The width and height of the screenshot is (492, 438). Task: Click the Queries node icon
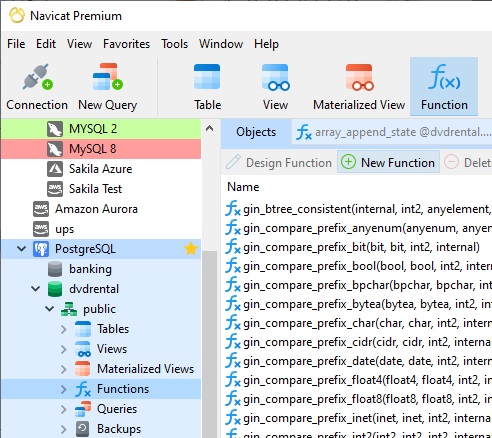(x=83, y=409)
